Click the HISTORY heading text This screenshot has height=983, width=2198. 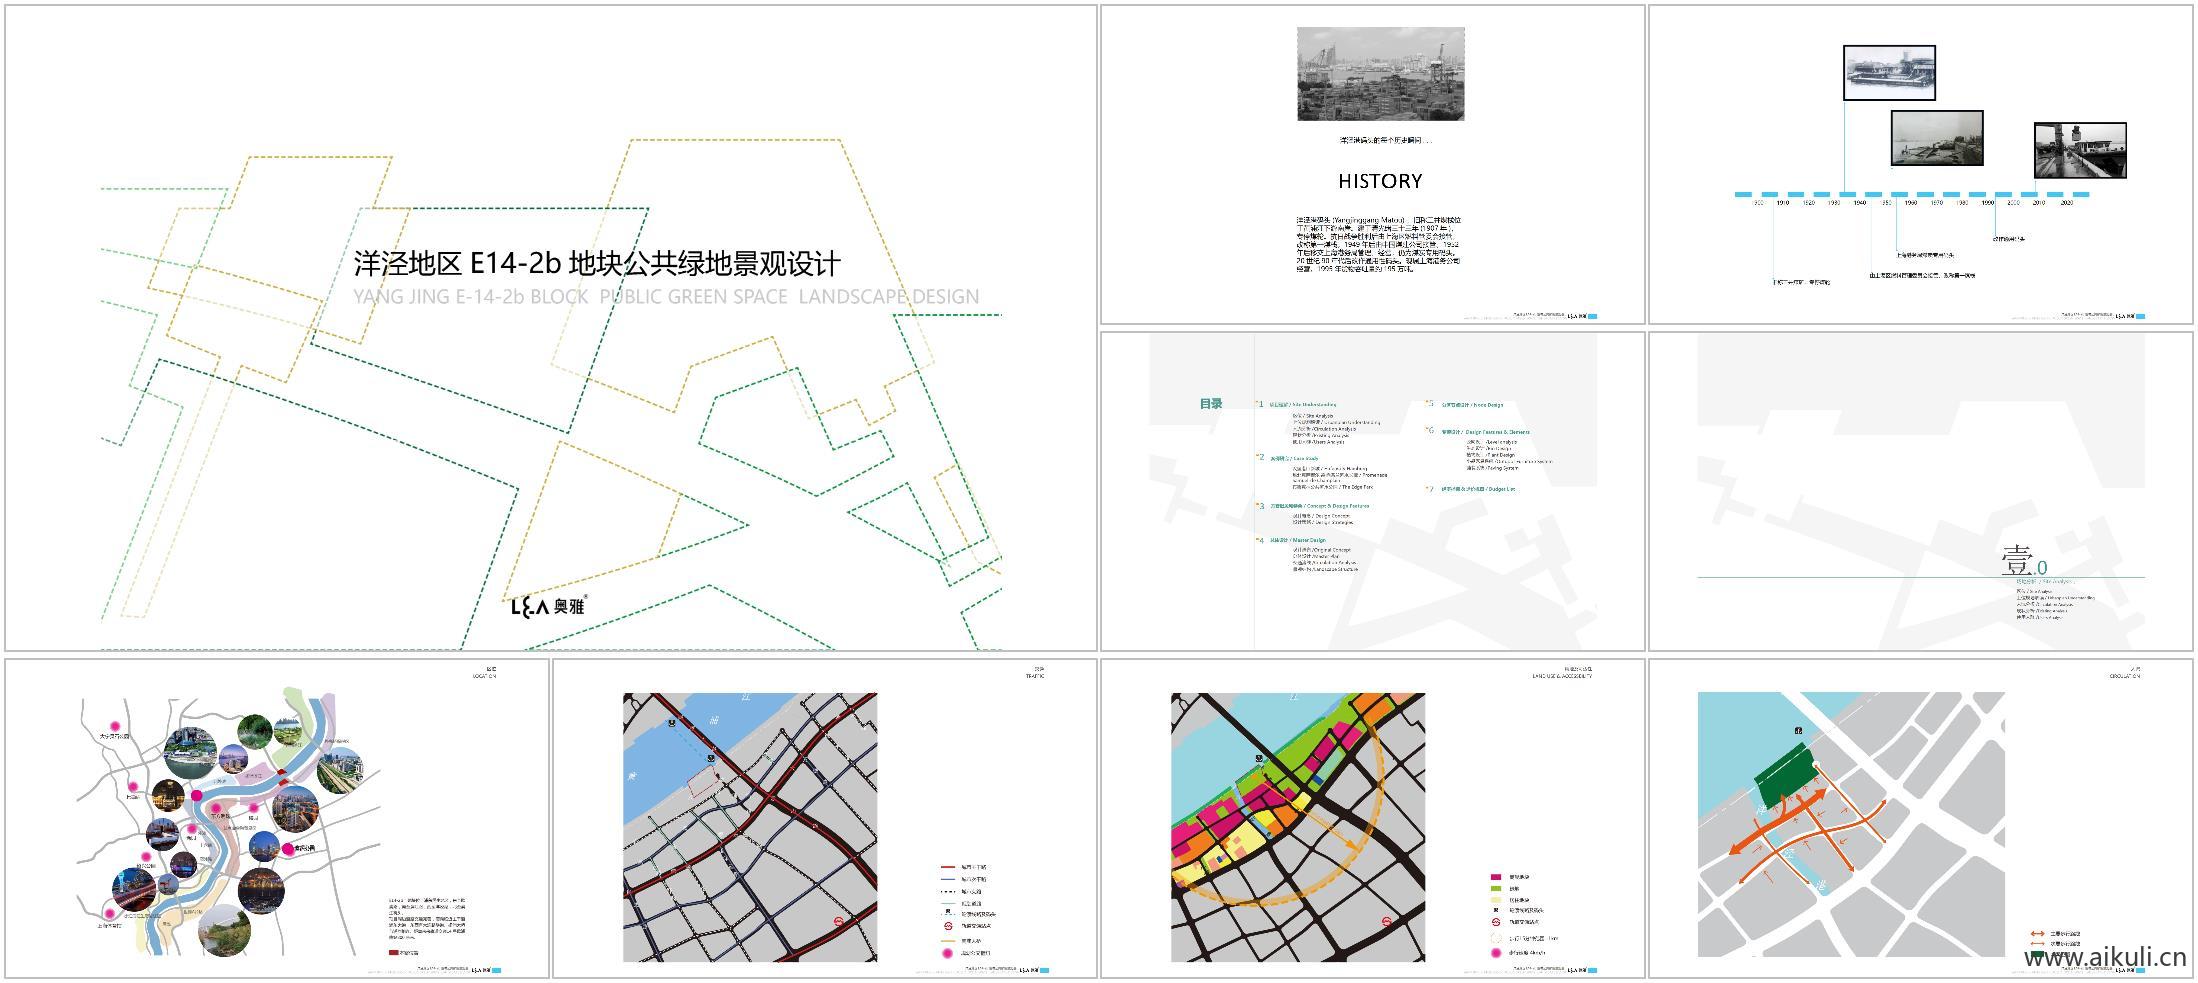1380,181
